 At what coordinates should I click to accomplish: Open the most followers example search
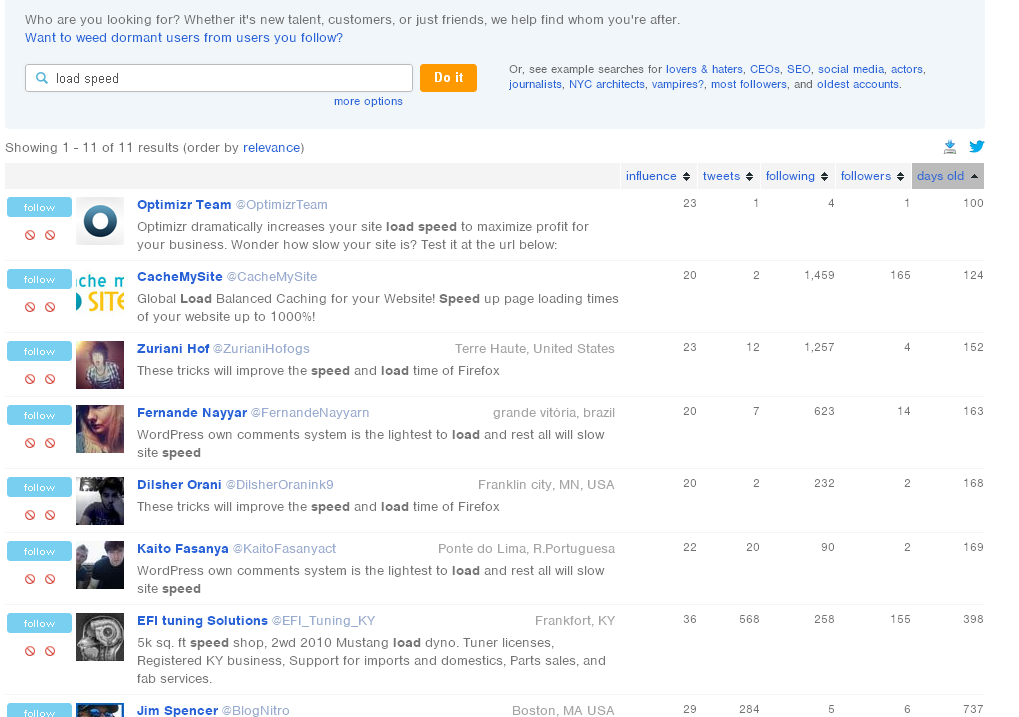(x=749, y=85)
